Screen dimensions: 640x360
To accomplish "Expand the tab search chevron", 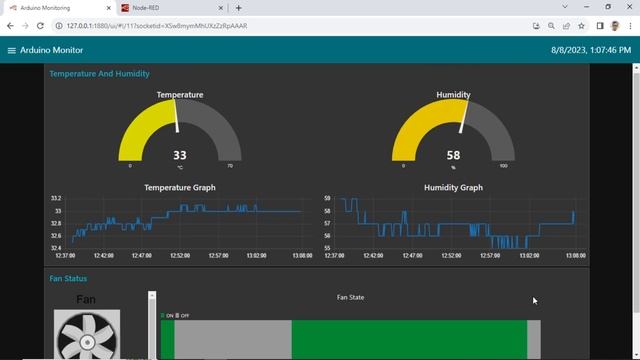I will pos(565,7).
